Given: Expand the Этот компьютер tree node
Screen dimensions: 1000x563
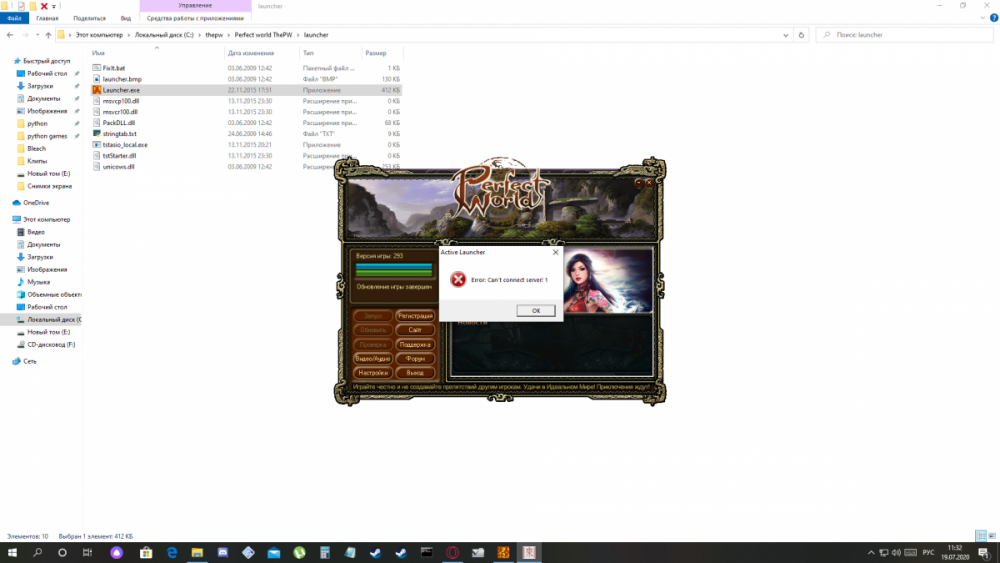Looking at the screenshot, I should click(5, 219).
